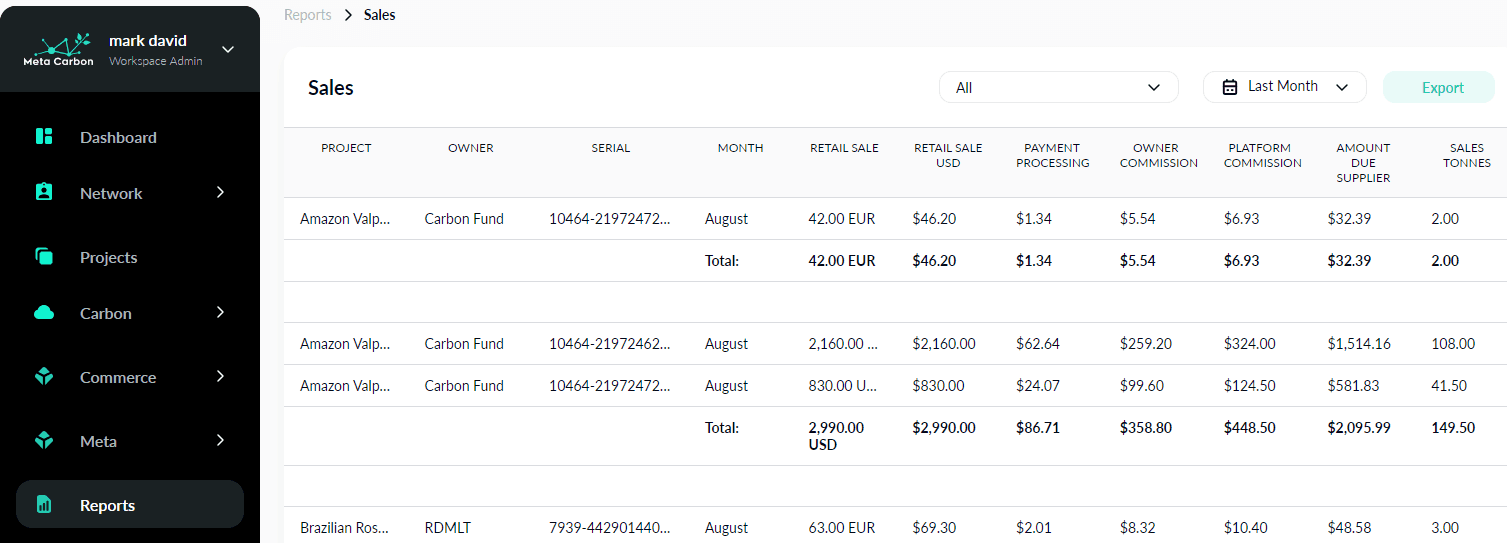Click the Commerce icon in sidebar
This screenshot has width=1507, height=543.
tap(44, 377)
